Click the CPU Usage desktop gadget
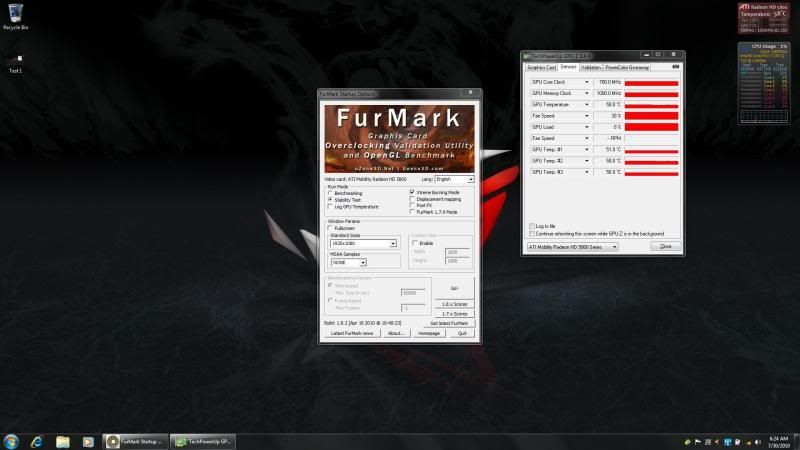800x450 pixels. coord(763,83)
